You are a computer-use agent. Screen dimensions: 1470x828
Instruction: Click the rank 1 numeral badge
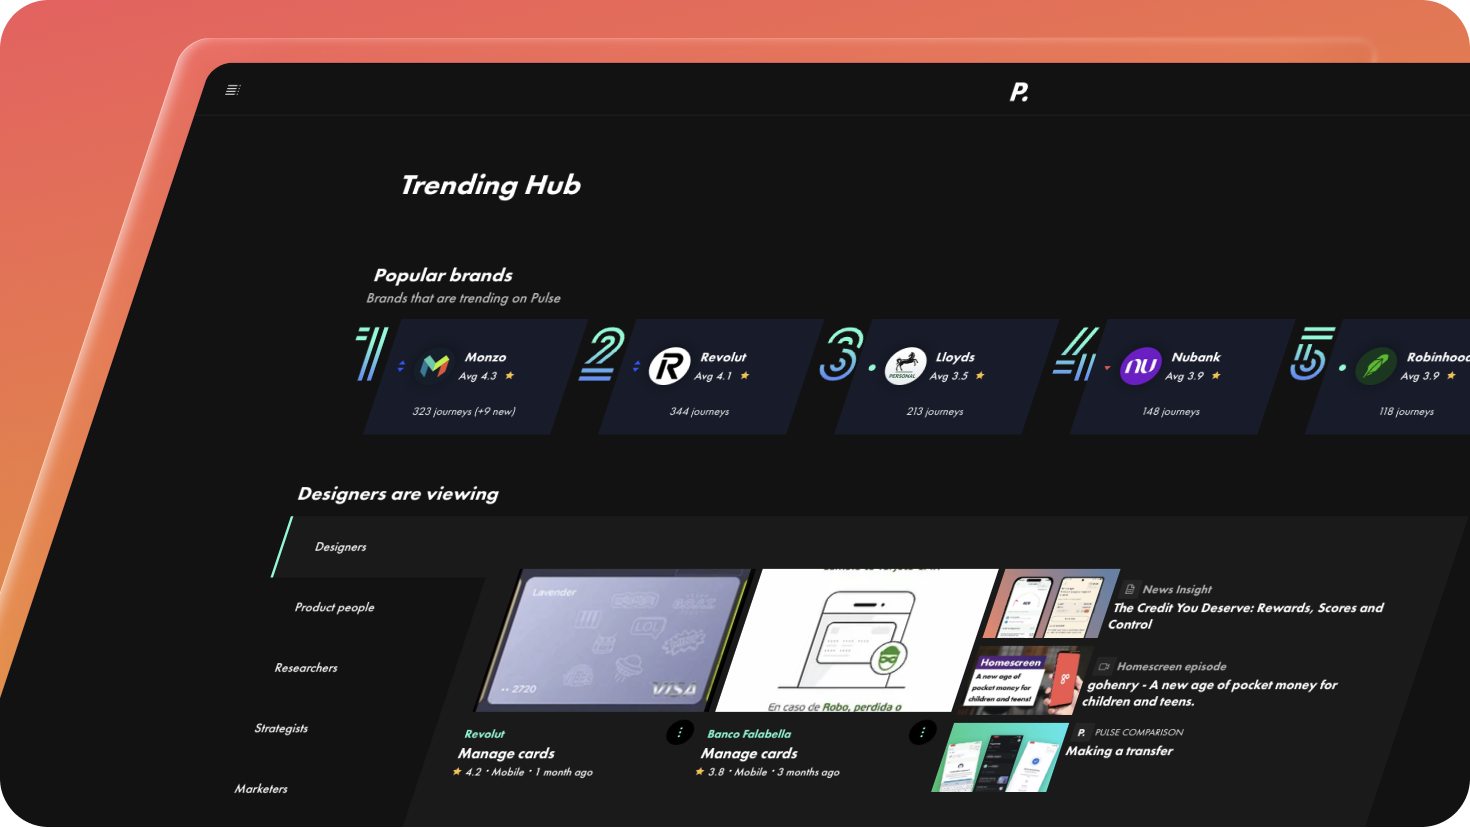pos(372,353)
